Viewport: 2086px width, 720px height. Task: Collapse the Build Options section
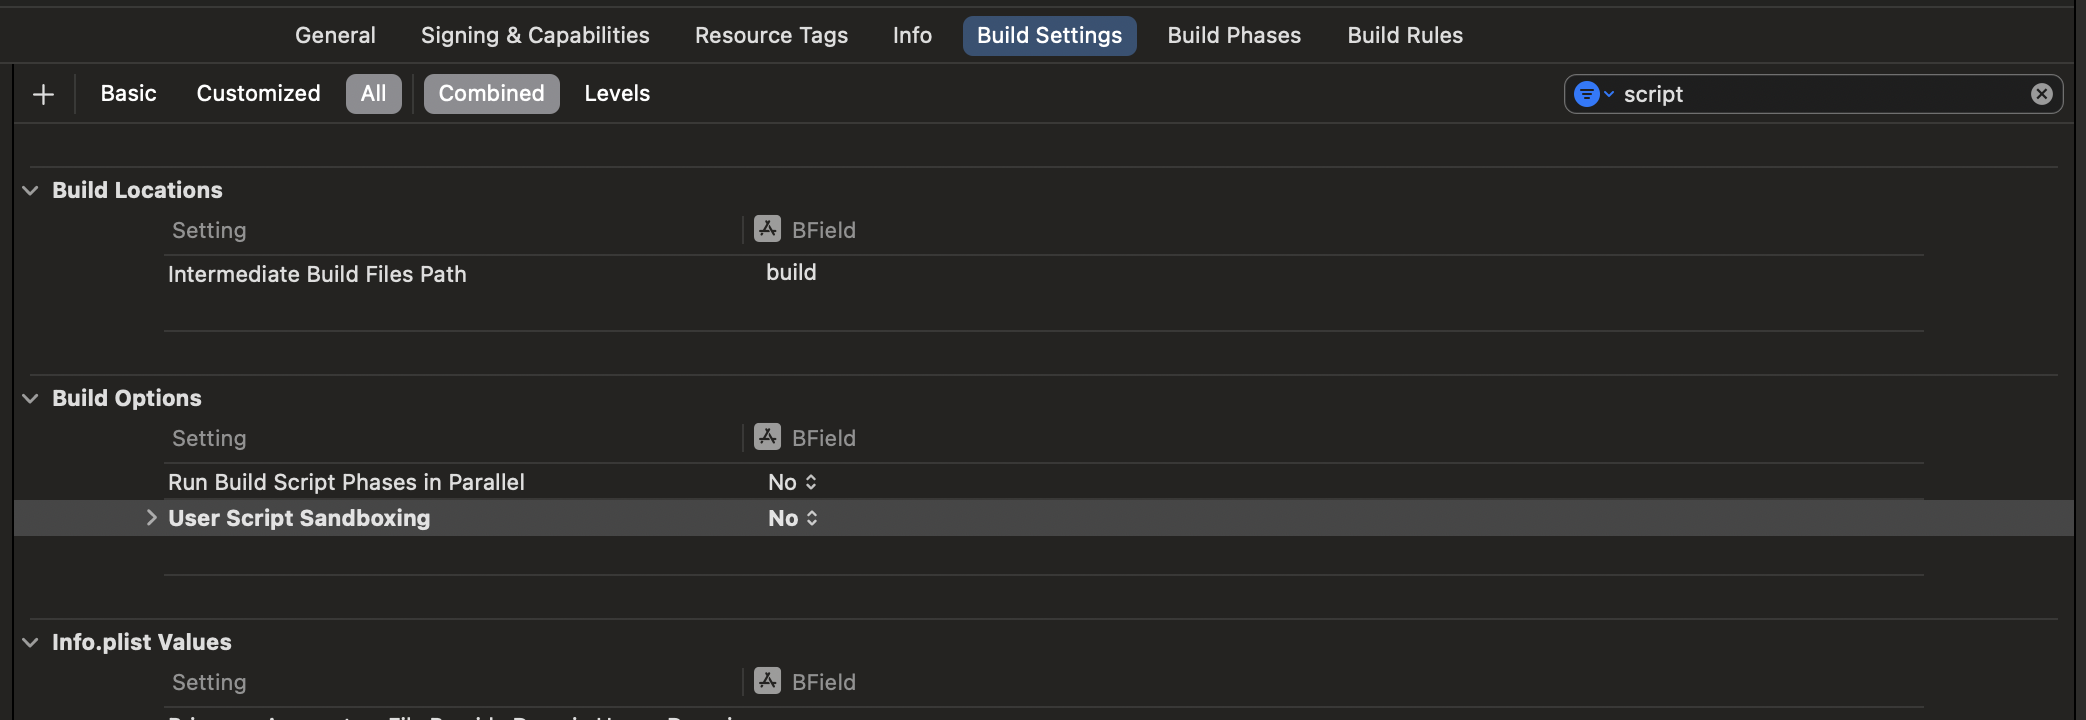[x=29, y=397]
